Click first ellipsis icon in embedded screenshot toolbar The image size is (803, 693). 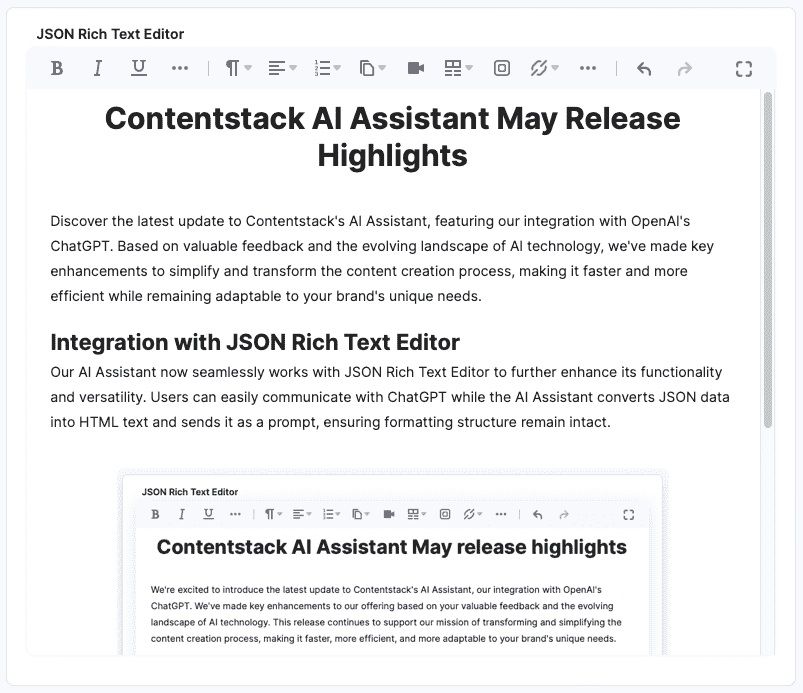tap(235, 514)
